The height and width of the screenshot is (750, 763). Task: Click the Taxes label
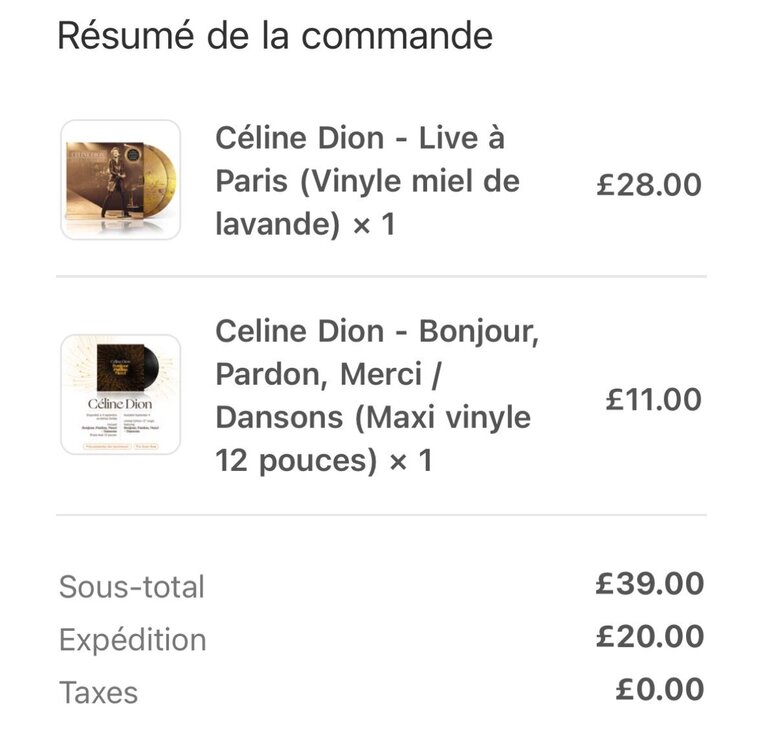tap(98, 693)
